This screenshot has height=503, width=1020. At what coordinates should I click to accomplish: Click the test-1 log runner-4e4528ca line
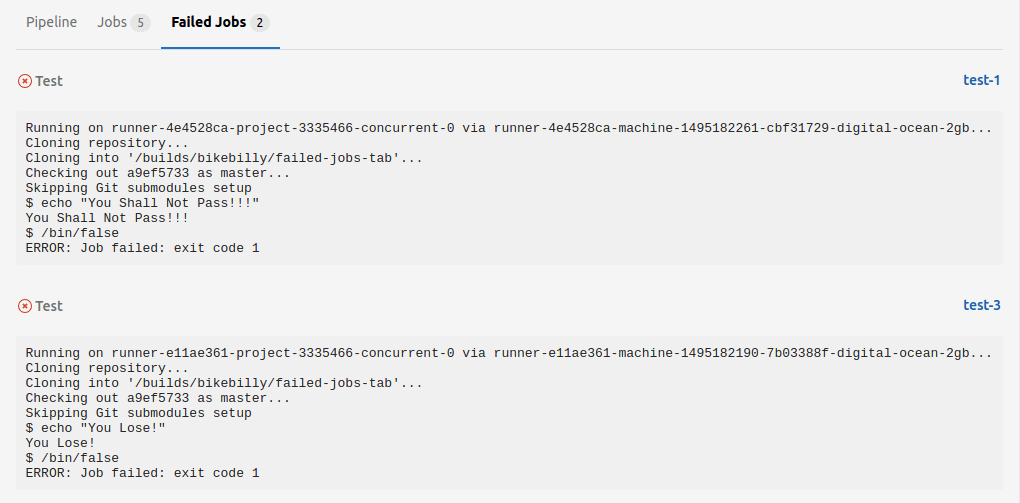[509, 128]
